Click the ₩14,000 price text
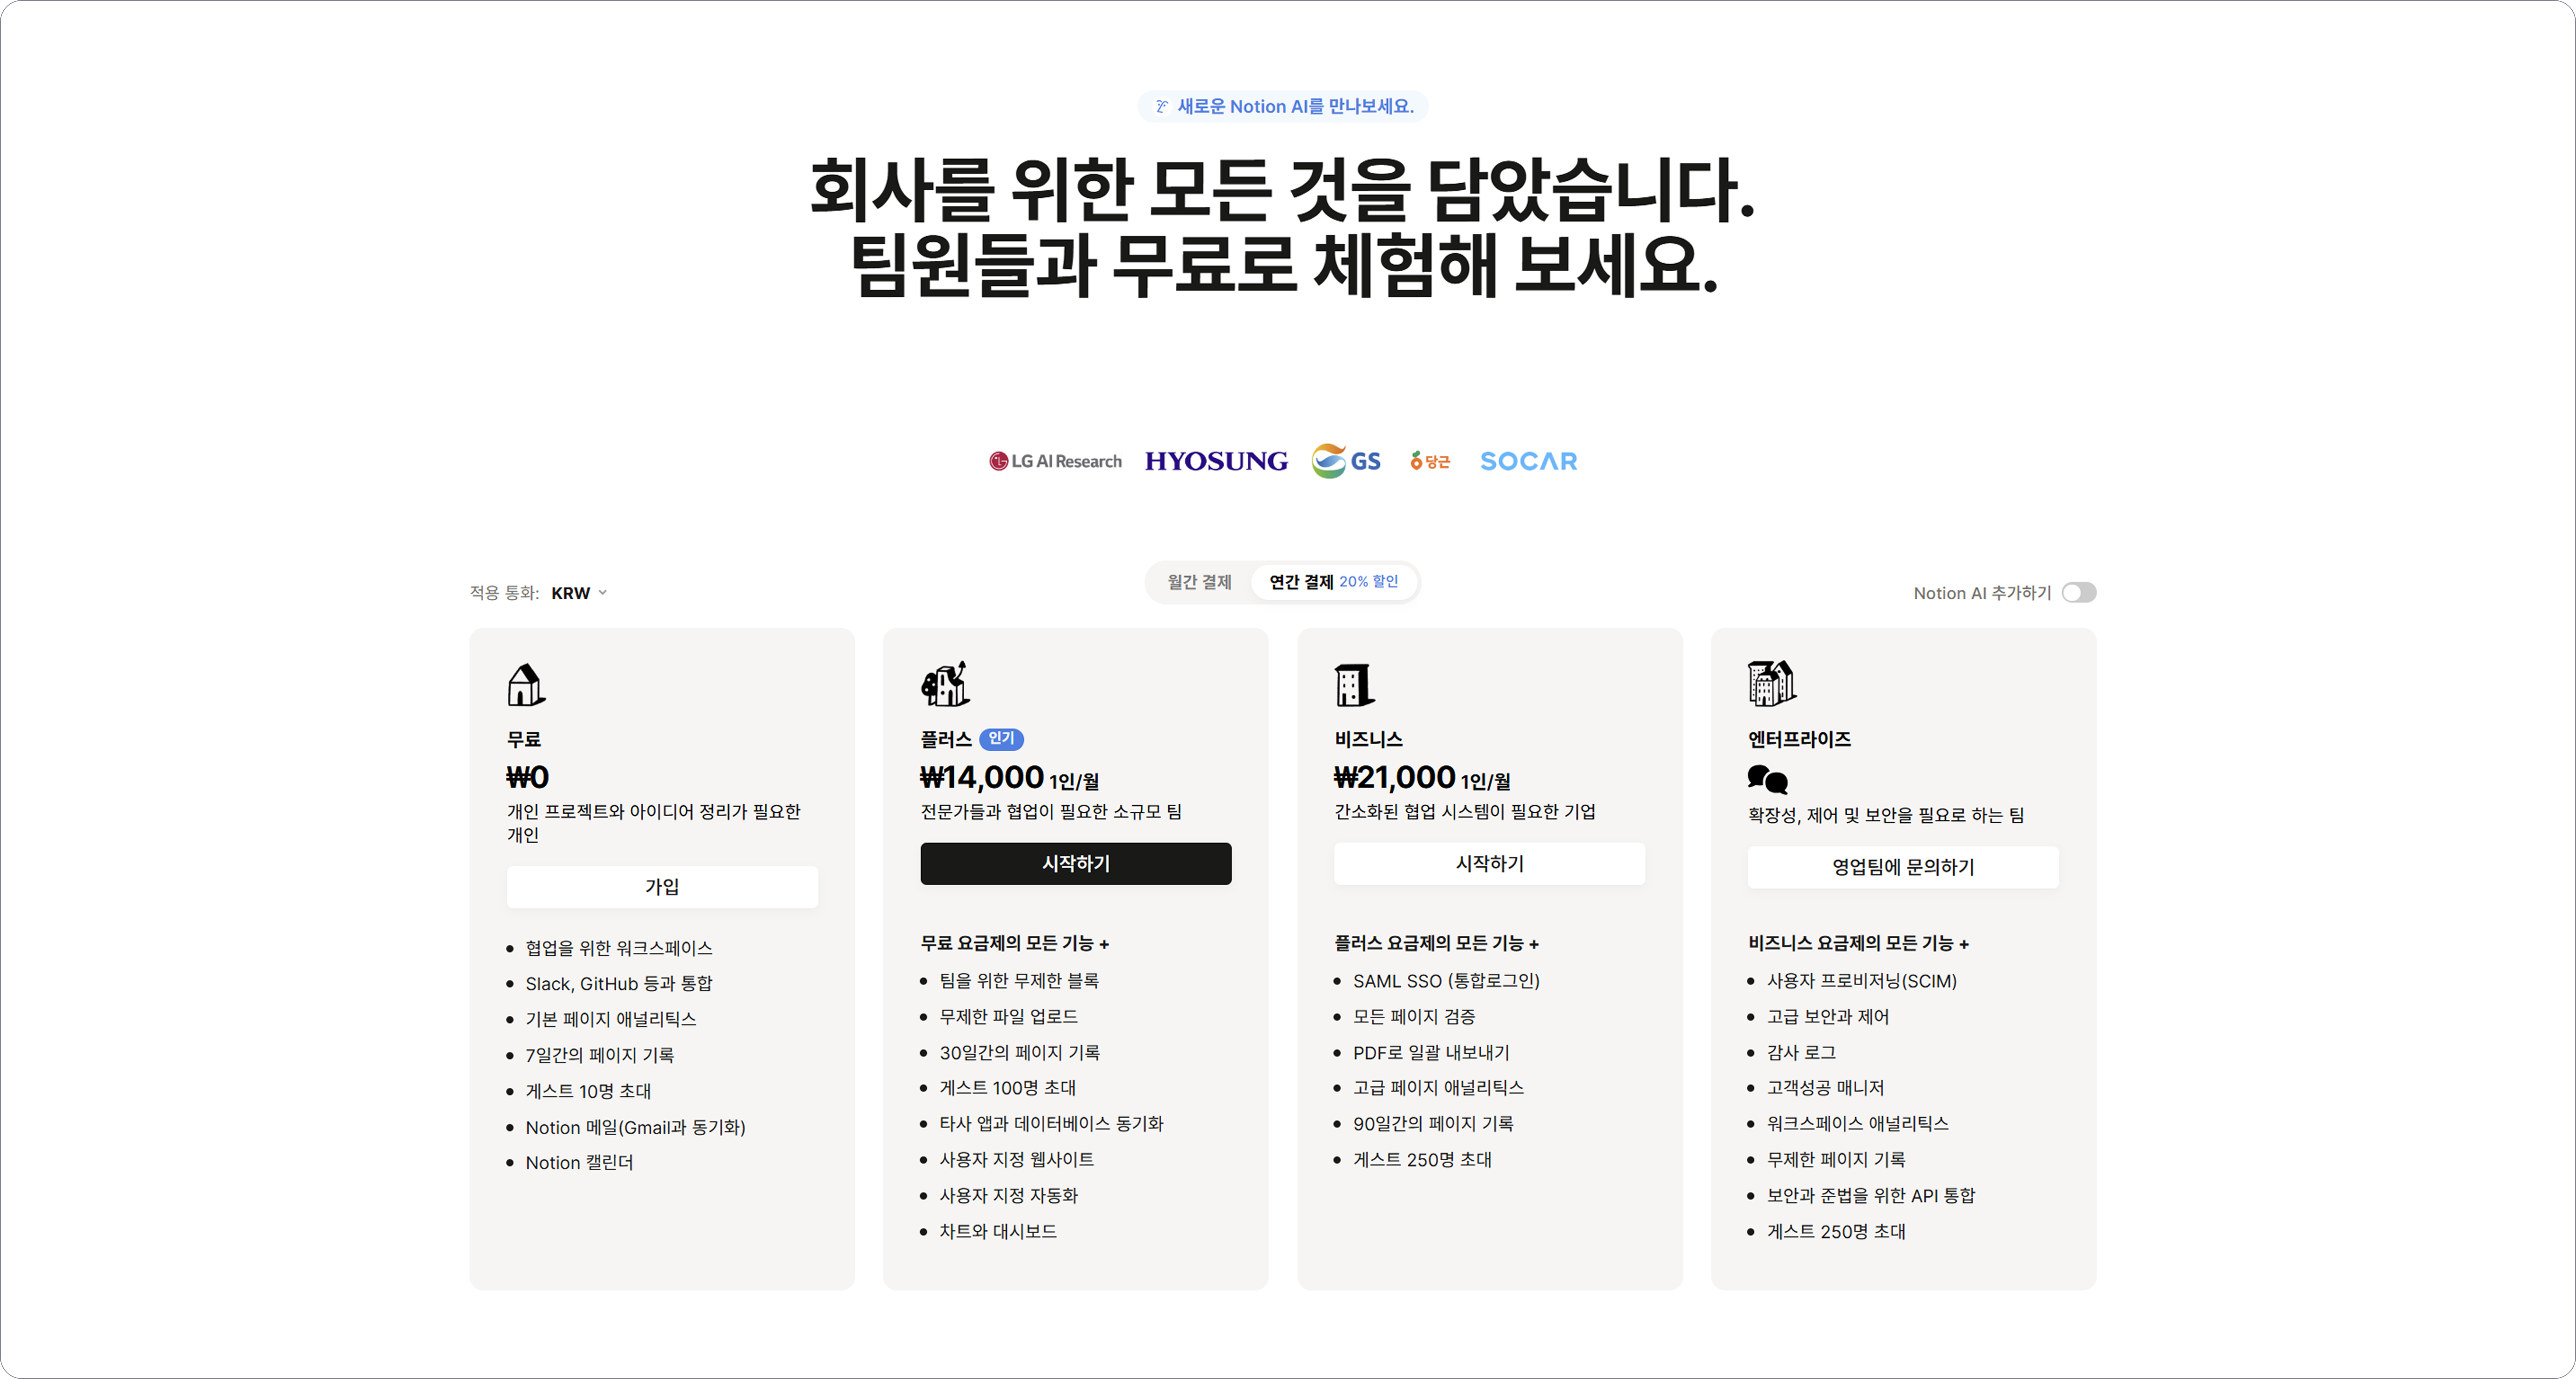Screen dimensions: 2576x1379 (982, 777)
